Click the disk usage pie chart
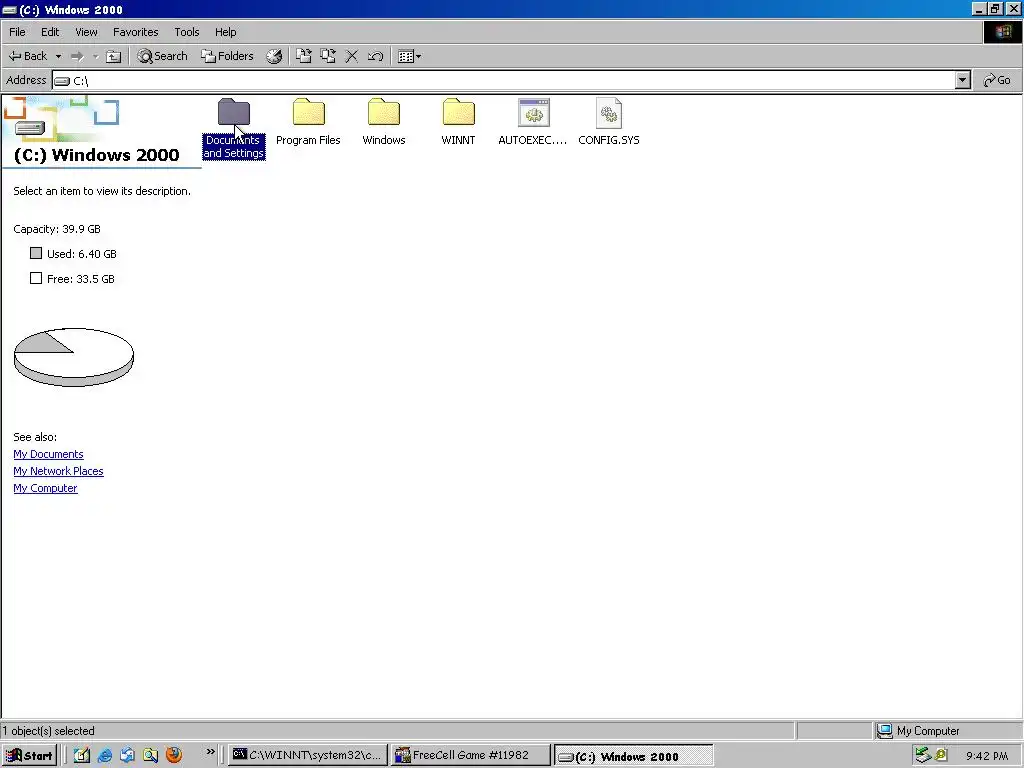Viewport: 1024px width, 768px height. pos(74,357)
